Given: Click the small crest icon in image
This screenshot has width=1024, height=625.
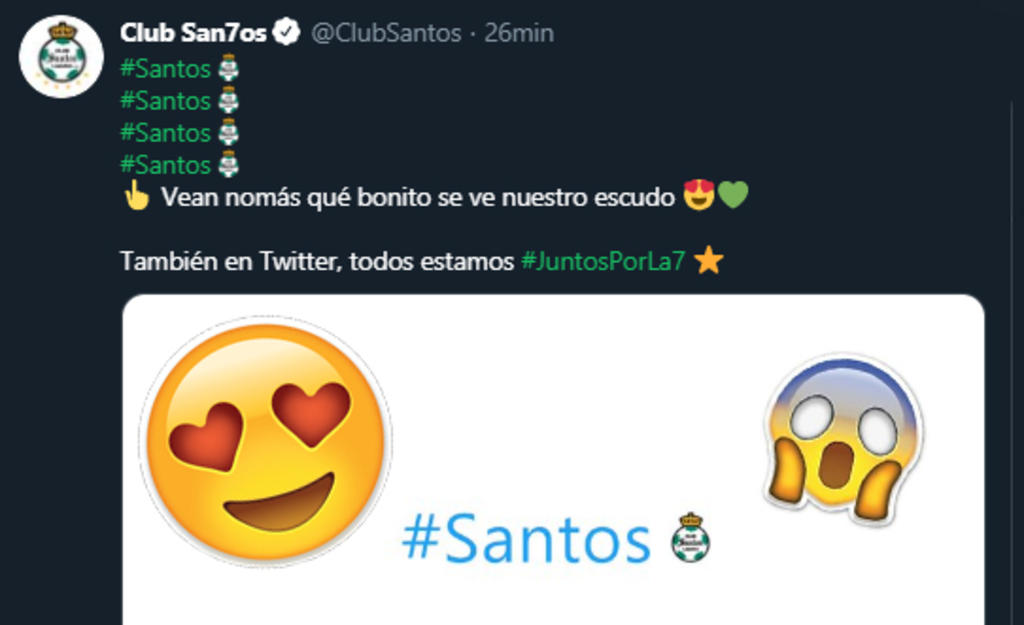Looking at the screenshot, I should (x=690, y=539).
